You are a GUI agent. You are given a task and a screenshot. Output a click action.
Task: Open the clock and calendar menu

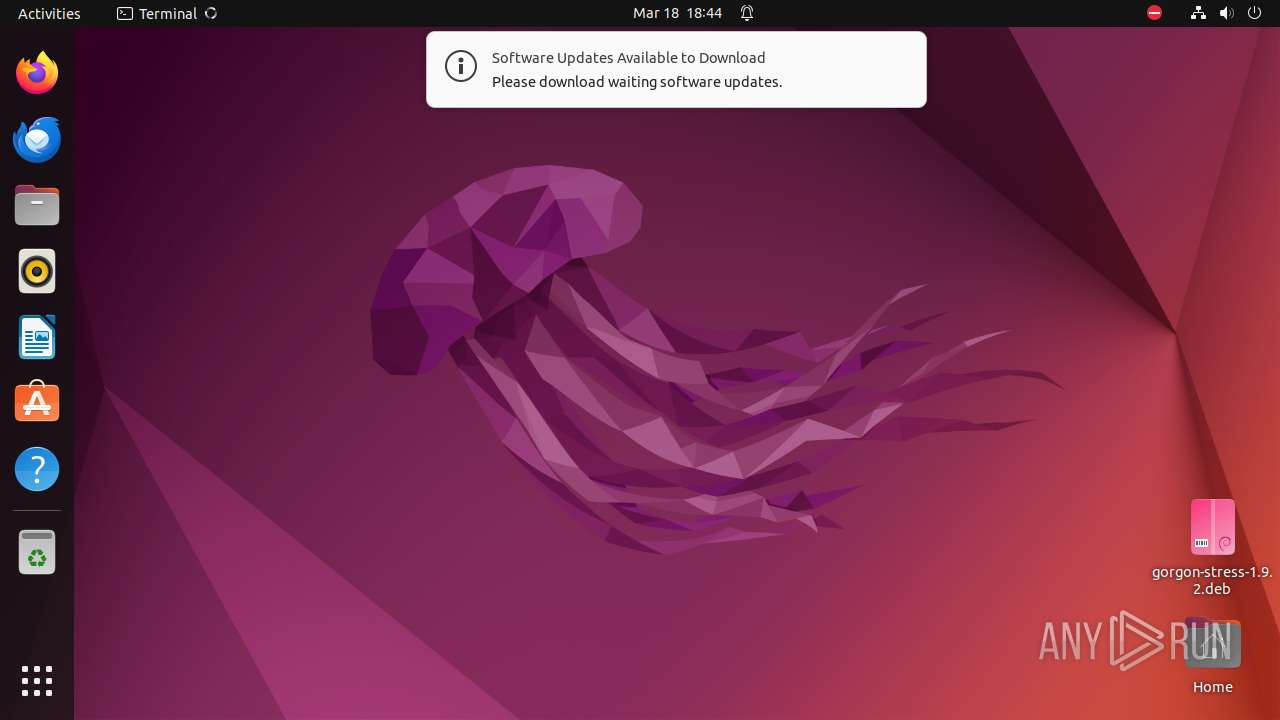(x=677, y=13)
